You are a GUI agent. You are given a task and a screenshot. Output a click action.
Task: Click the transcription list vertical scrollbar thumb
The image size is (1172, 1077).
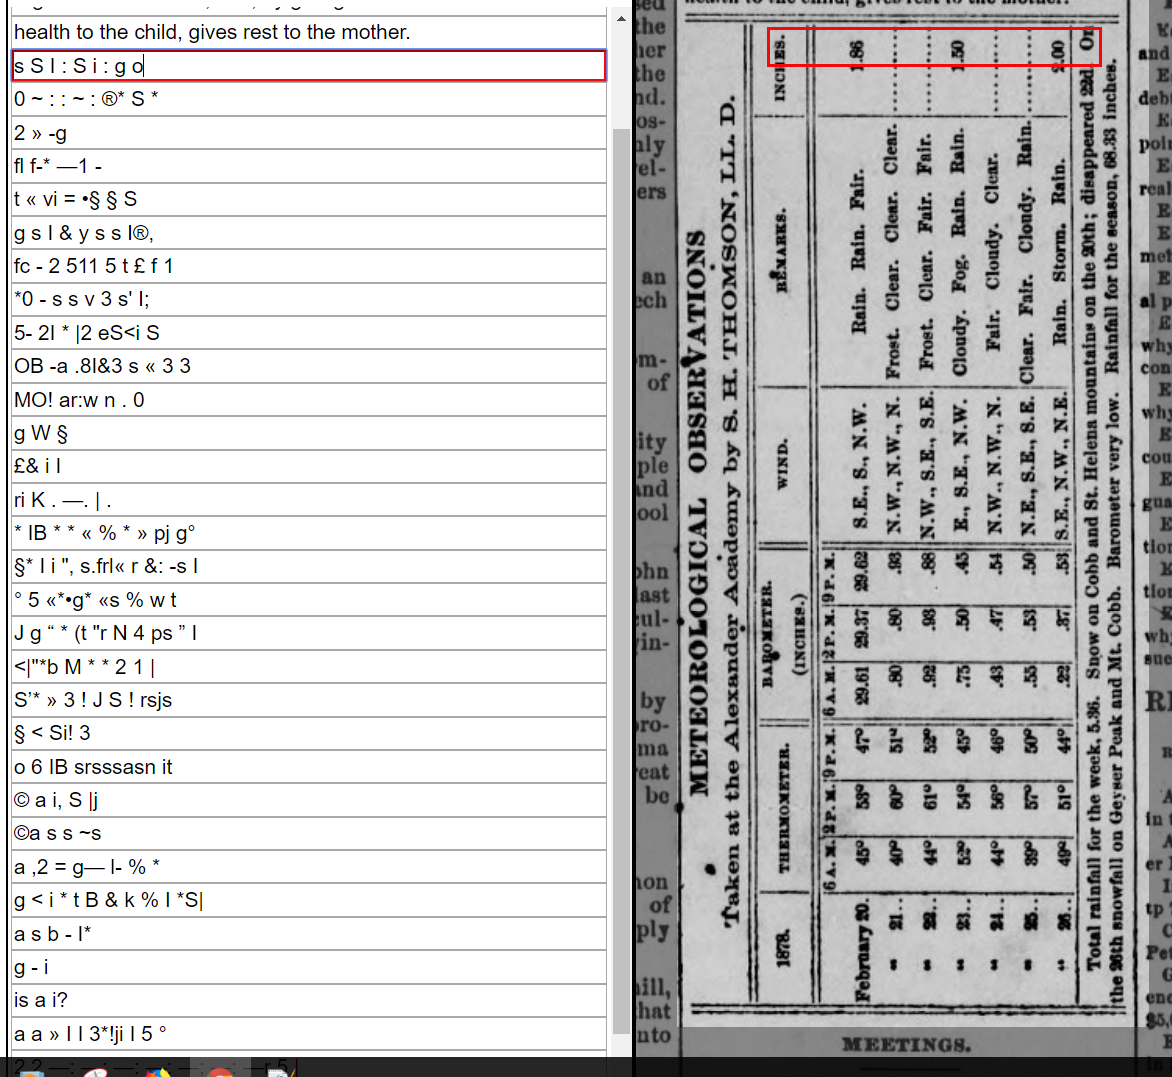[621, 581]
